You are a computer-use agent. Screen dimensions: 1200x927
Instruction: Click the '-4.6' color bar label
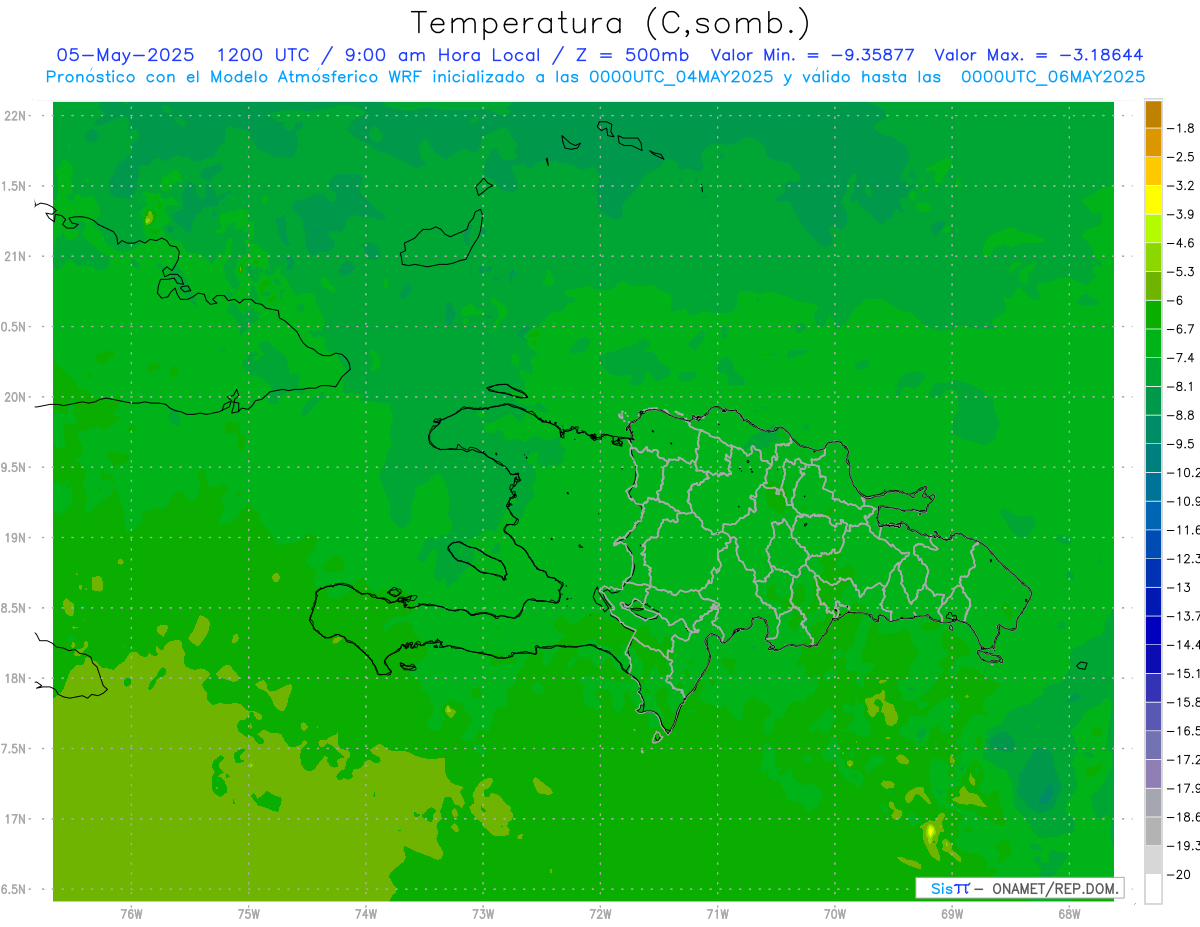1183,243
